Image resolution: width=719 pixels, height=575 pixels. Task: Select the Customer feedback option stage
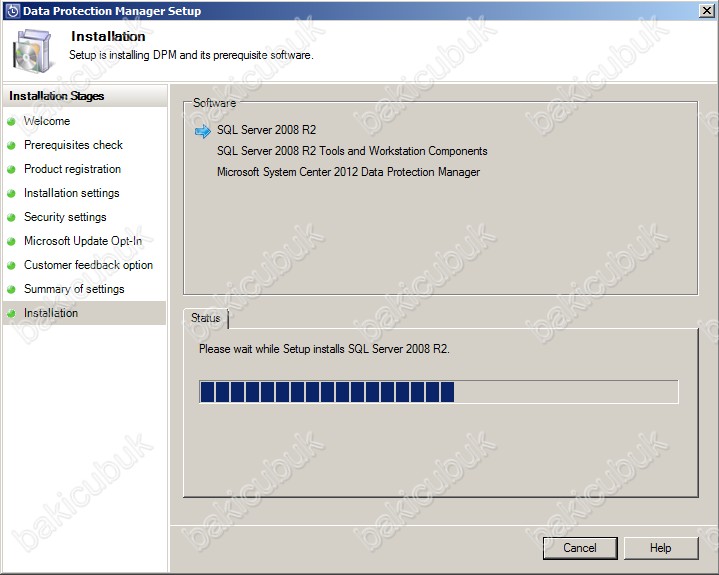(88, 265)
